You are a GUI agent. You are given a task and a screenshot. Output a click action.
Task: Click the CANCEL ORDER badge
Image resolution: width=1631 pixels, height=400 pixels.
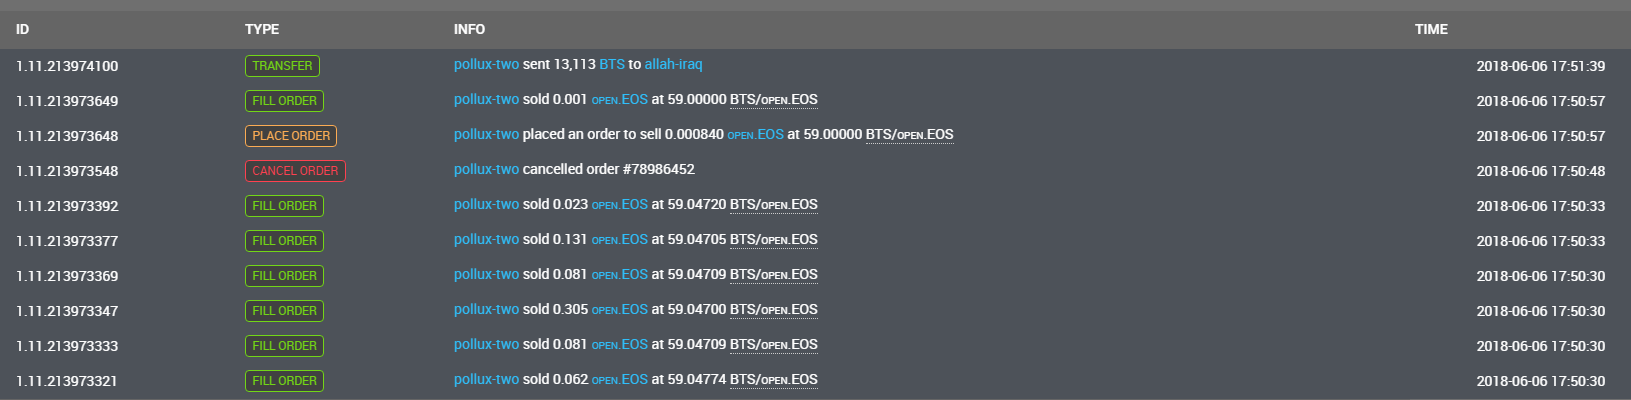click(295, 171)
